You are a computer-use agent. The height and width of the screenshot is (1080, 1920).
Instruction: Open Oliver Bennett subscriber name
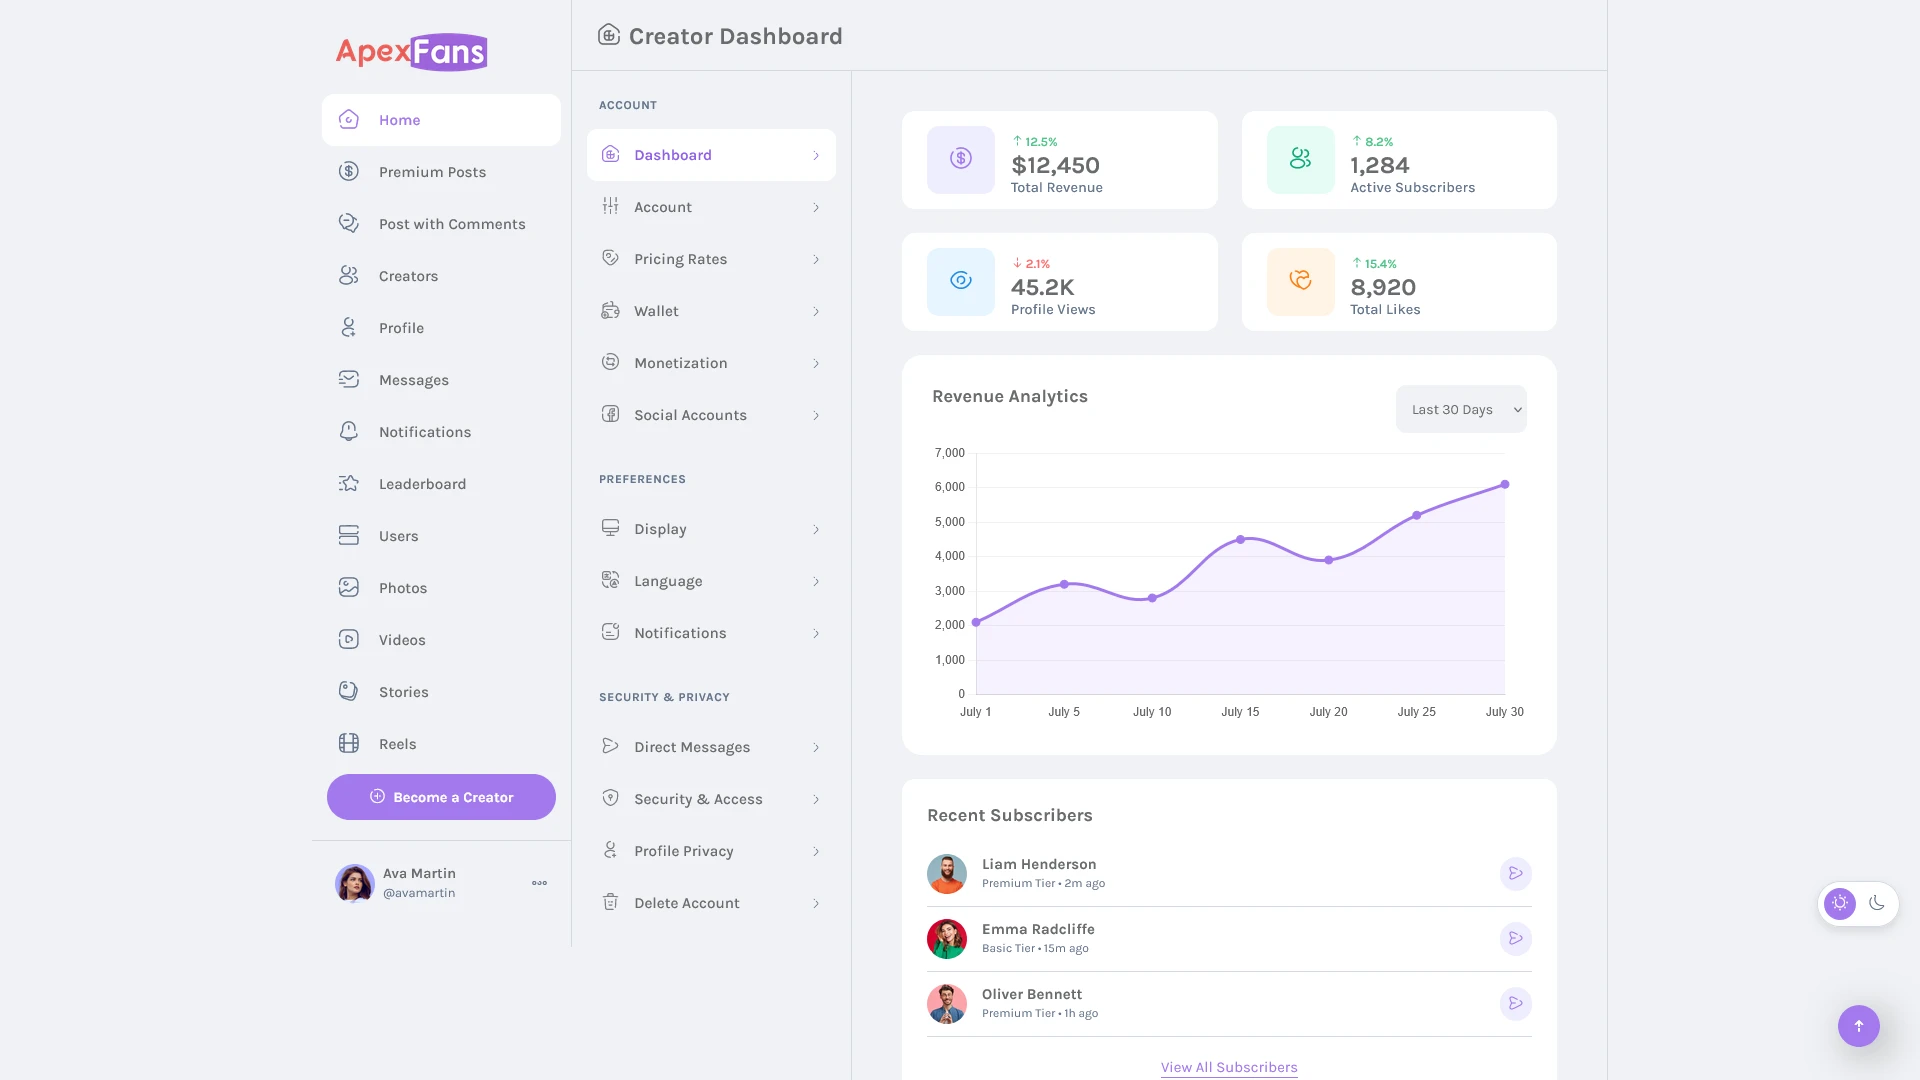coord(1032,994)
